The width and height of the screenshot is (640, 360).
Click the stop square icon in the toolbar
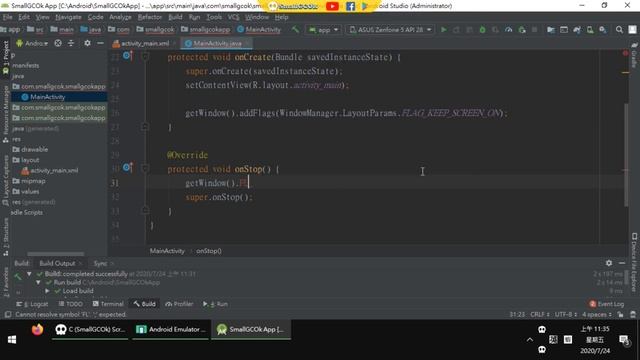[x=535, y=29]
